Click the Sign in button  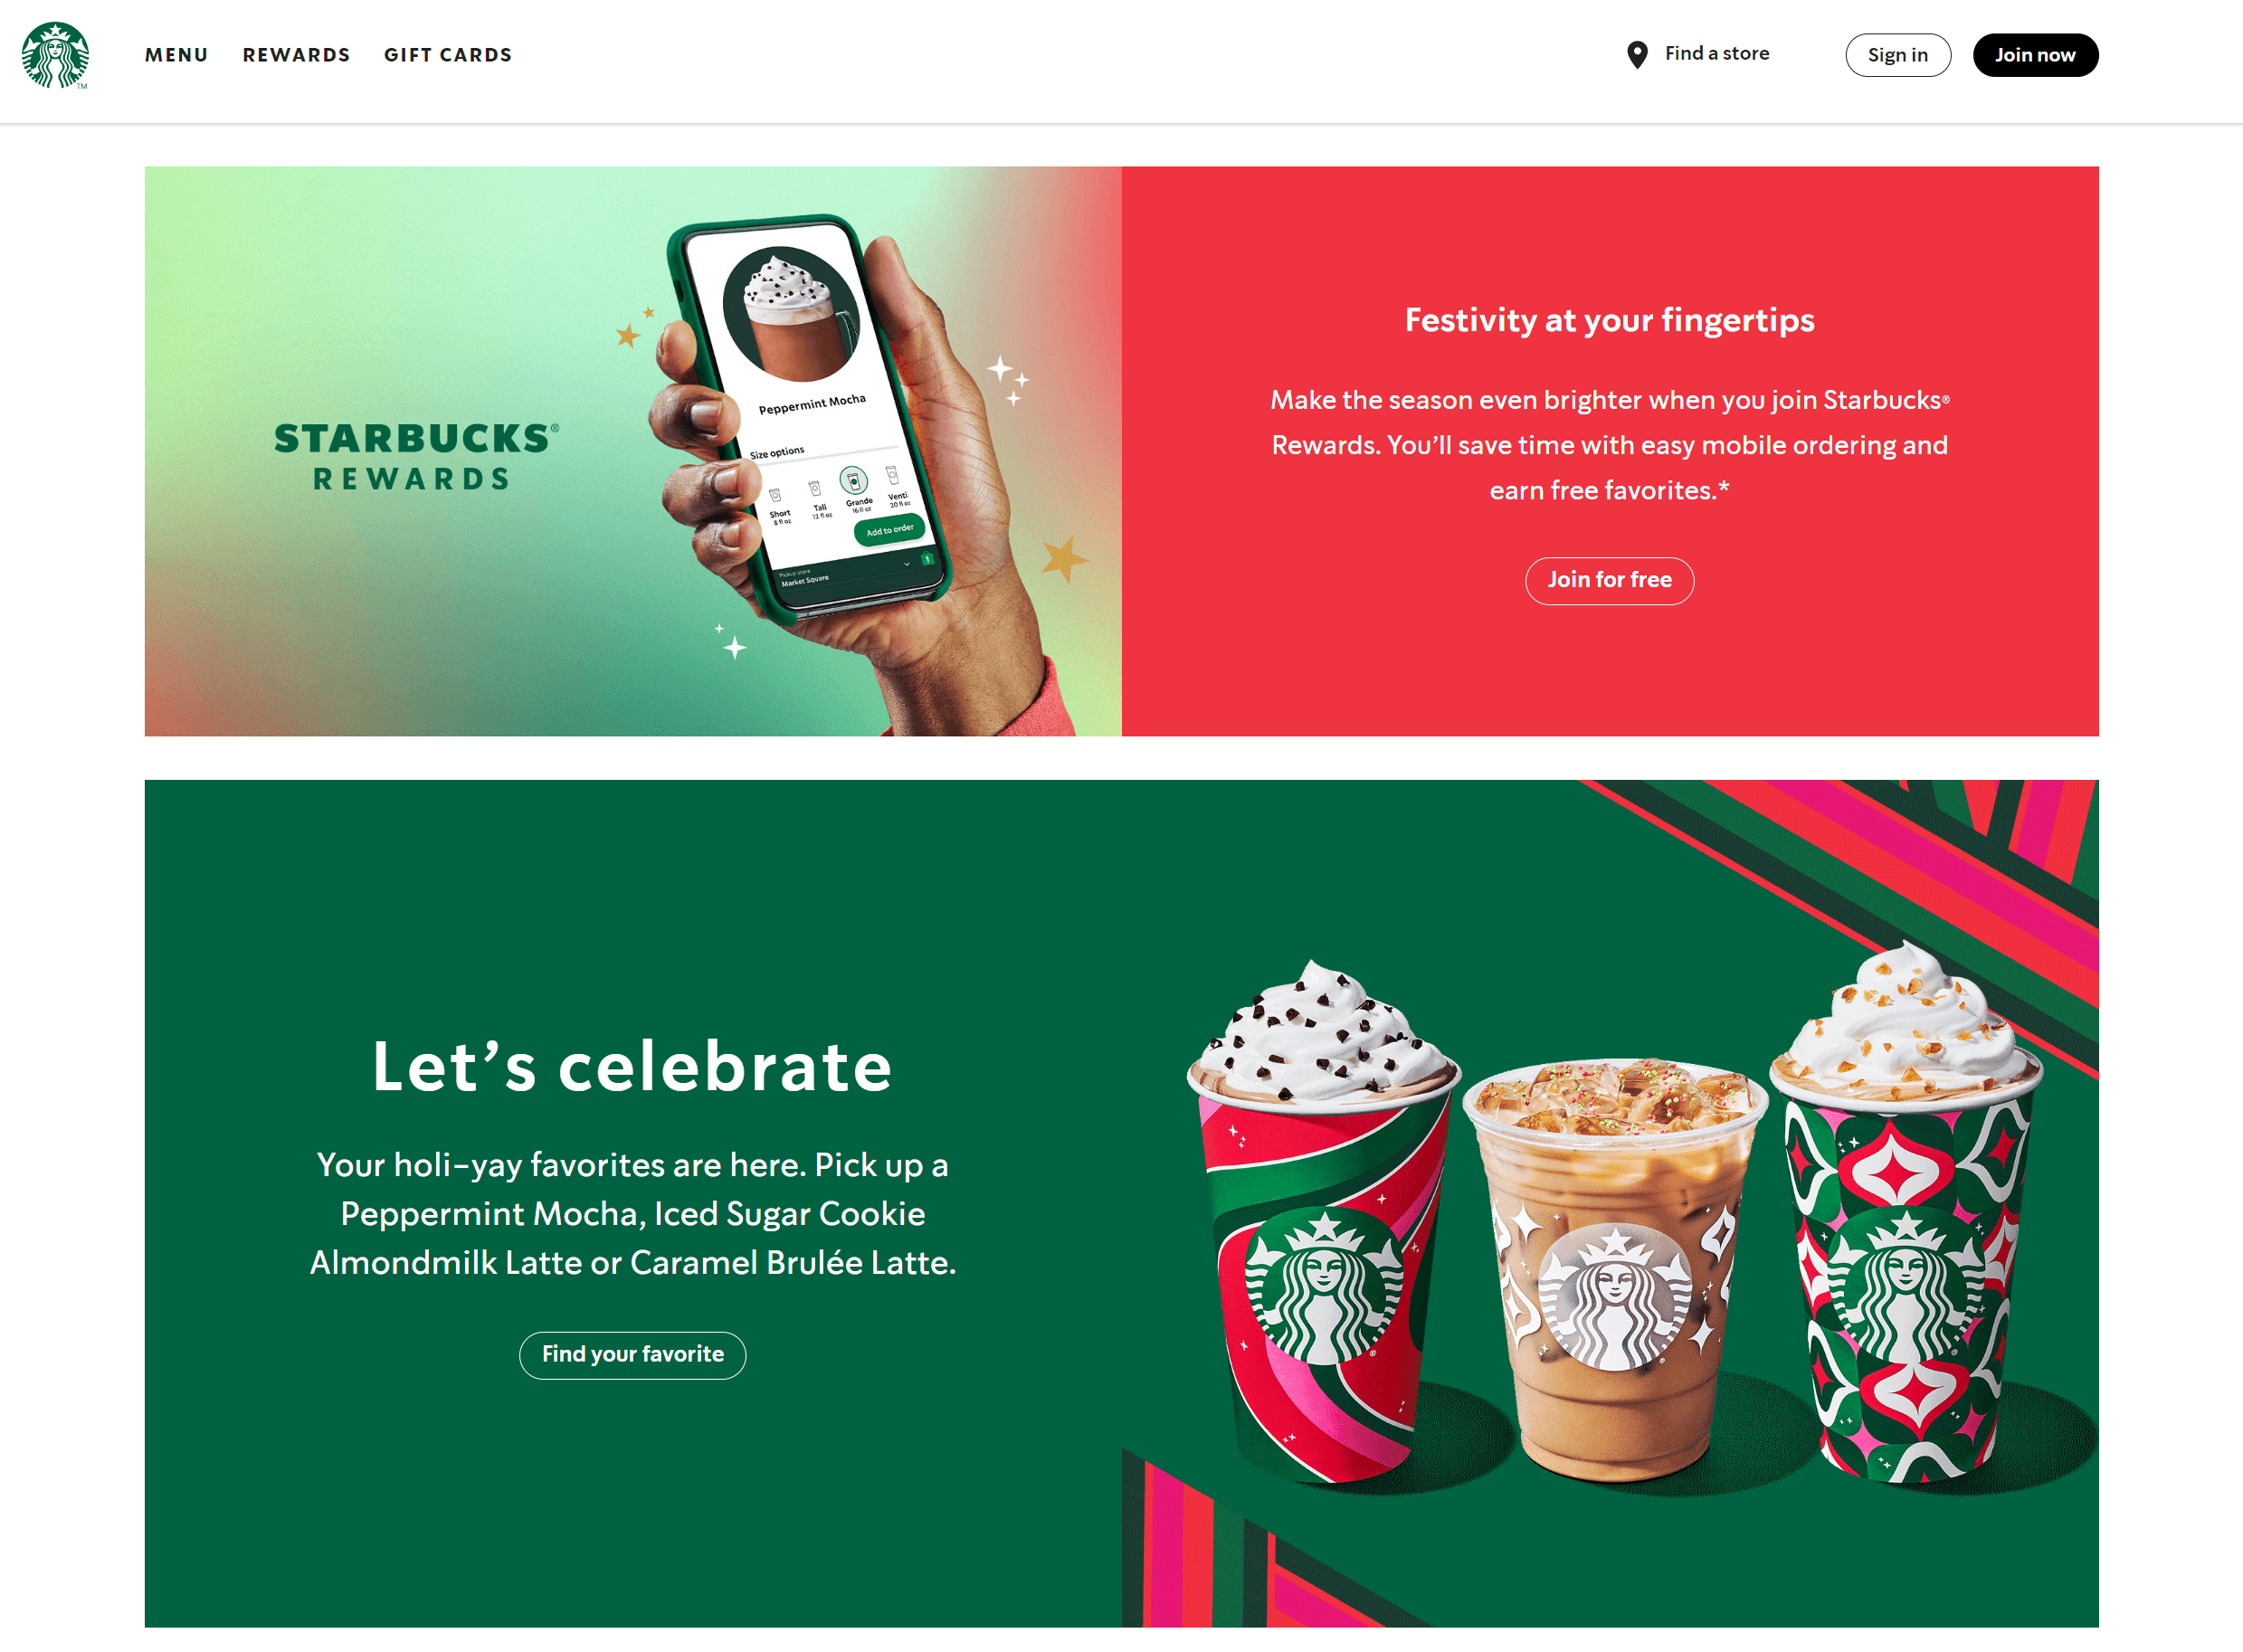click(x=1895, y=54)
